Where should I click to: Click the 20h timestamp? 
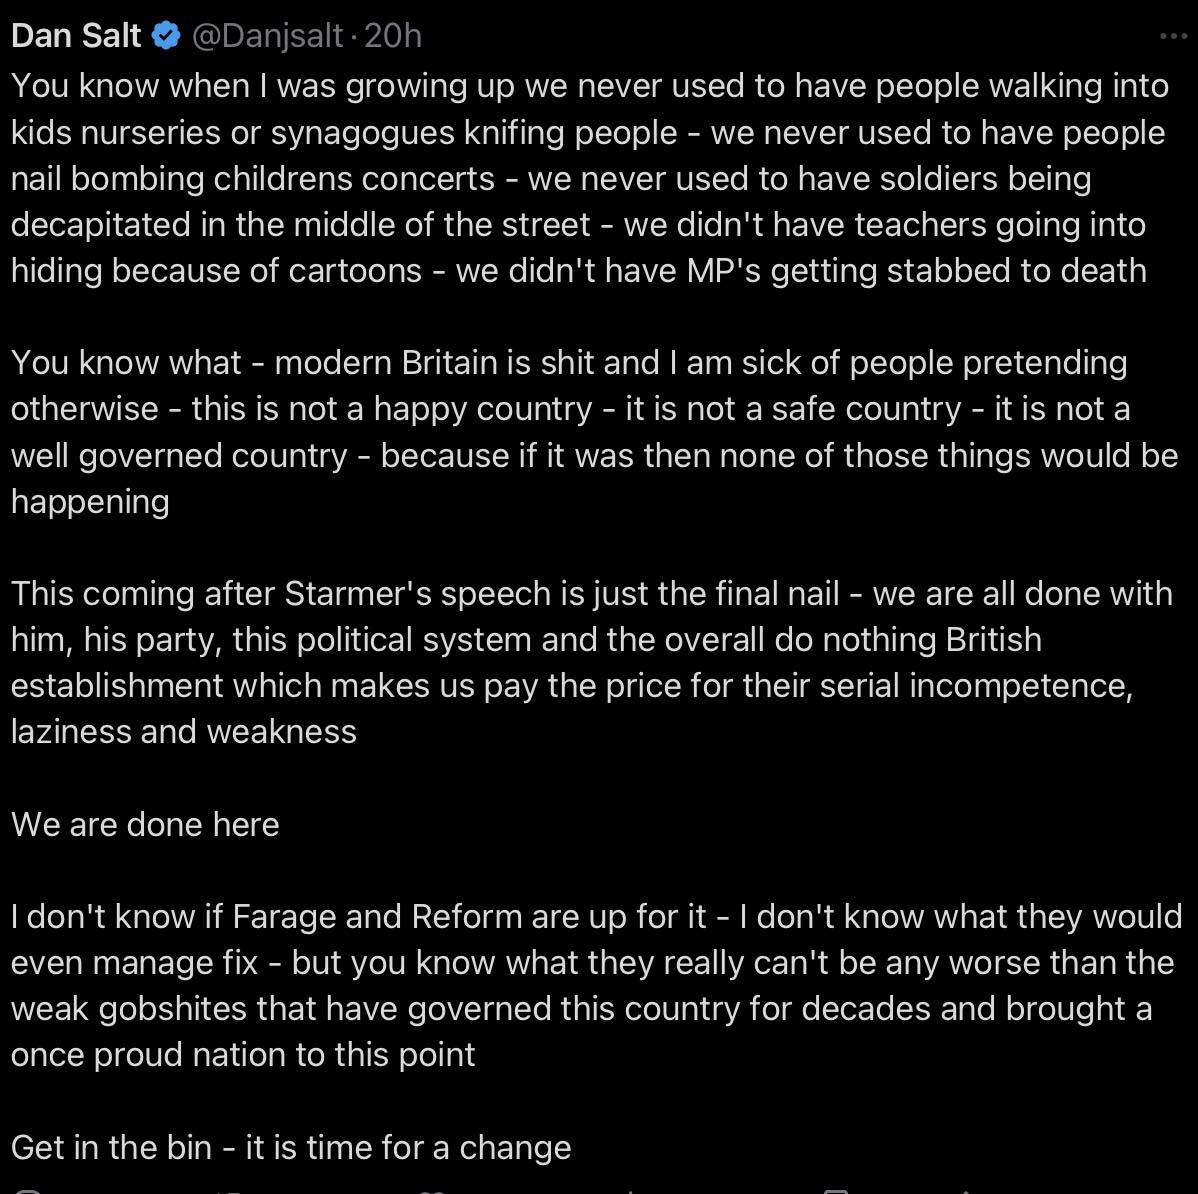click(x=392, y=37)
